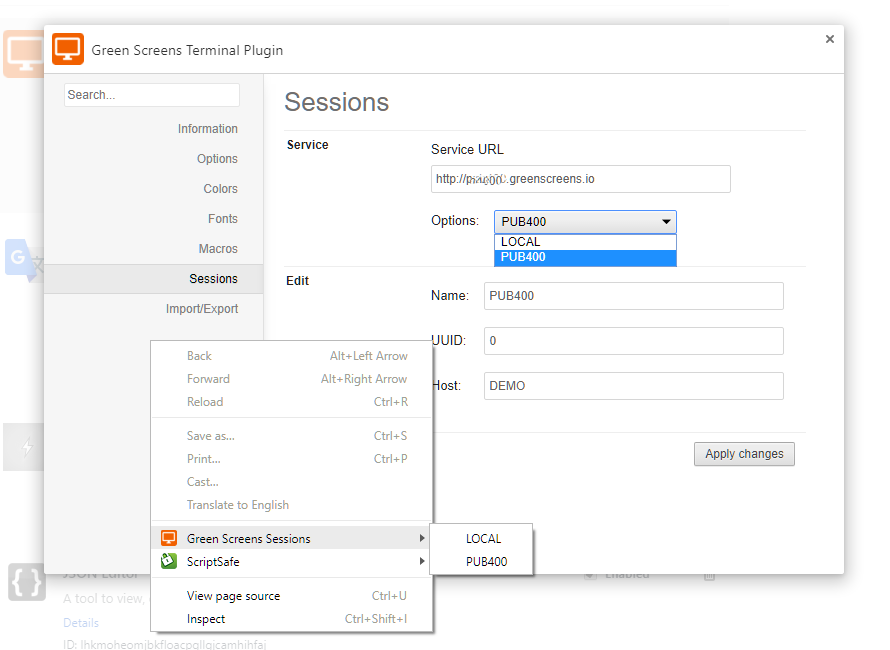The image size is (890, 650).
Task: Open the Information settings section
Action: click(x=207, y=129)
